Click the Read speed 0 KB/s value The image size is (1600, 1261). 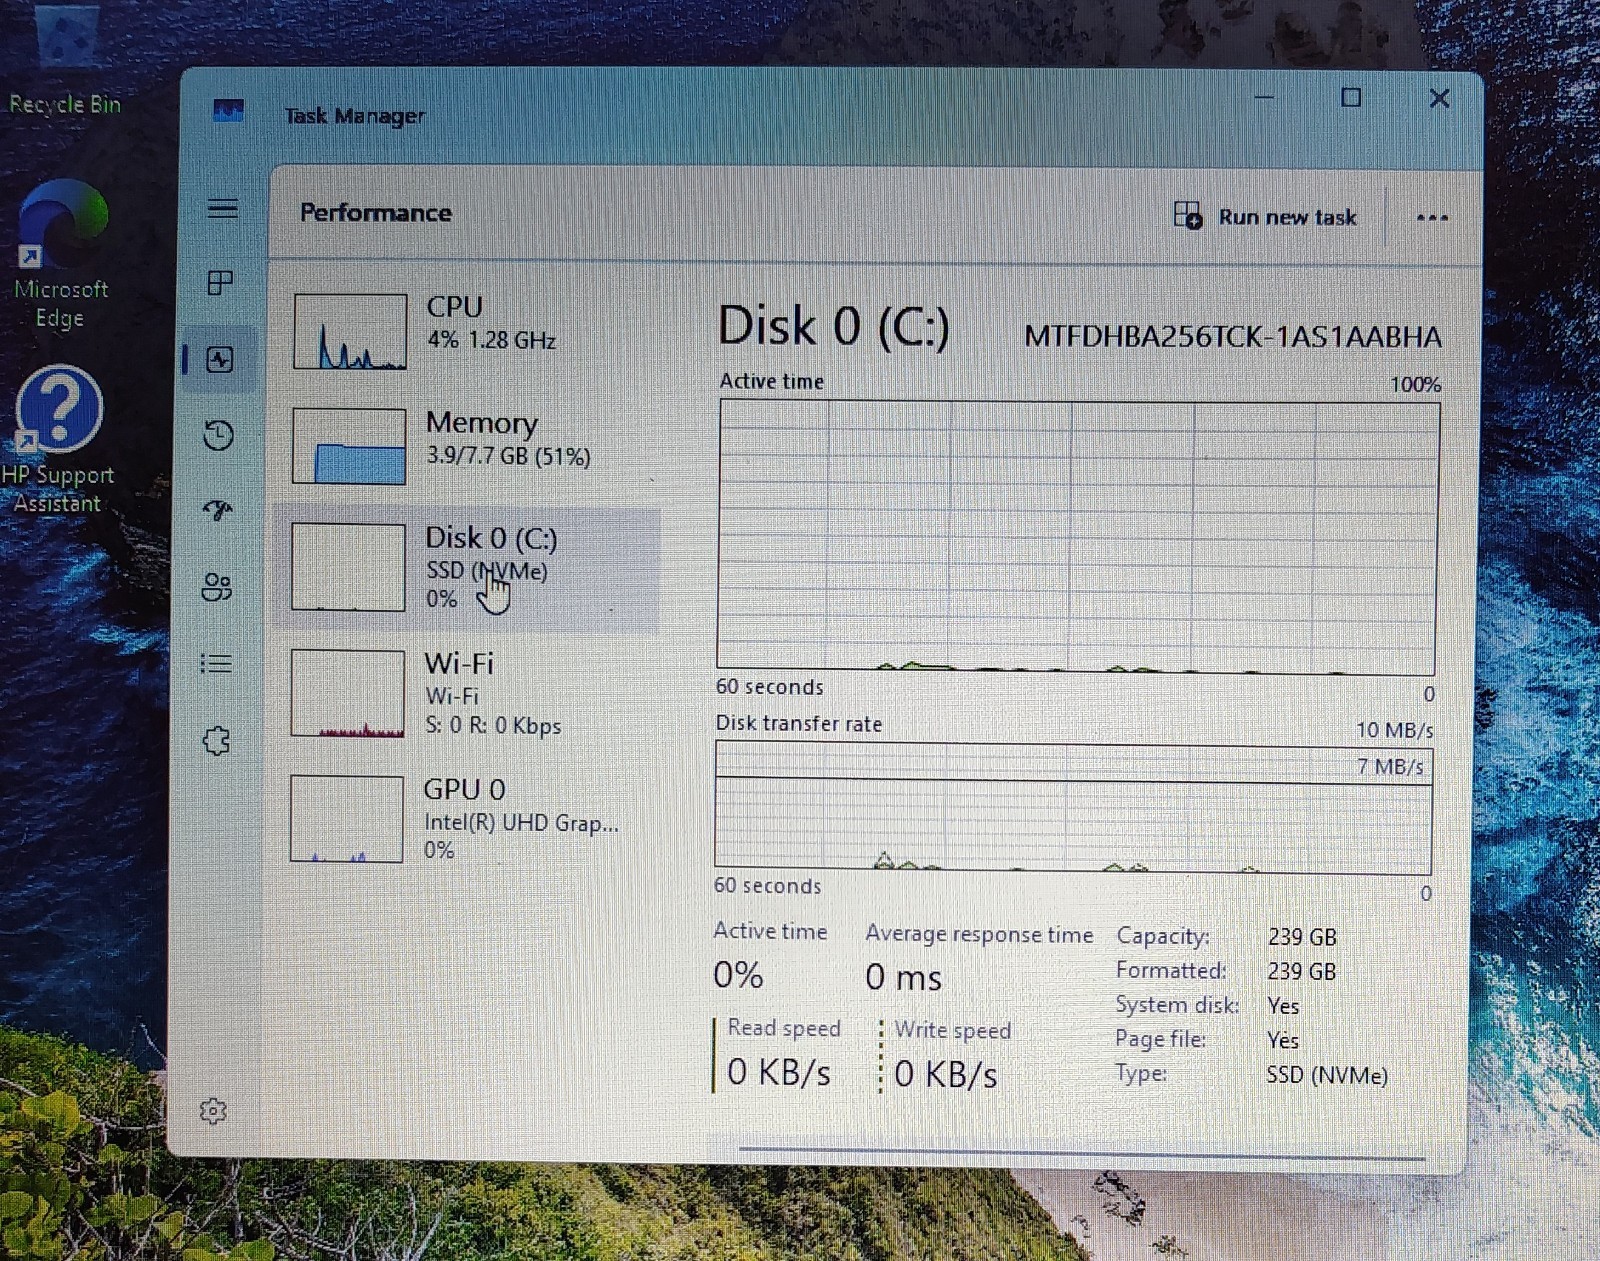(779, 1072)
